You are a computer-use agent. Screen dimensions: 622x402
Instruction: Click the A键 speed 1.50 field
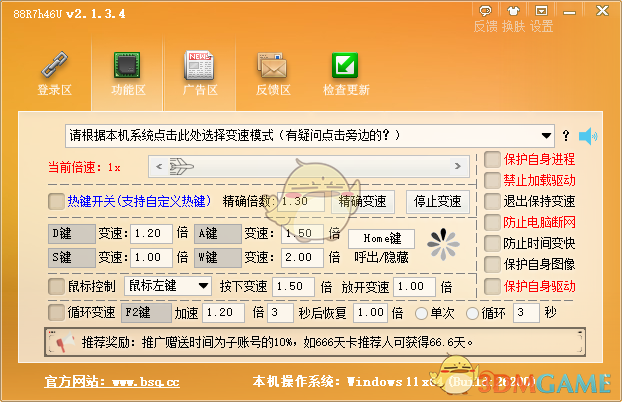[x=302, y=234]
